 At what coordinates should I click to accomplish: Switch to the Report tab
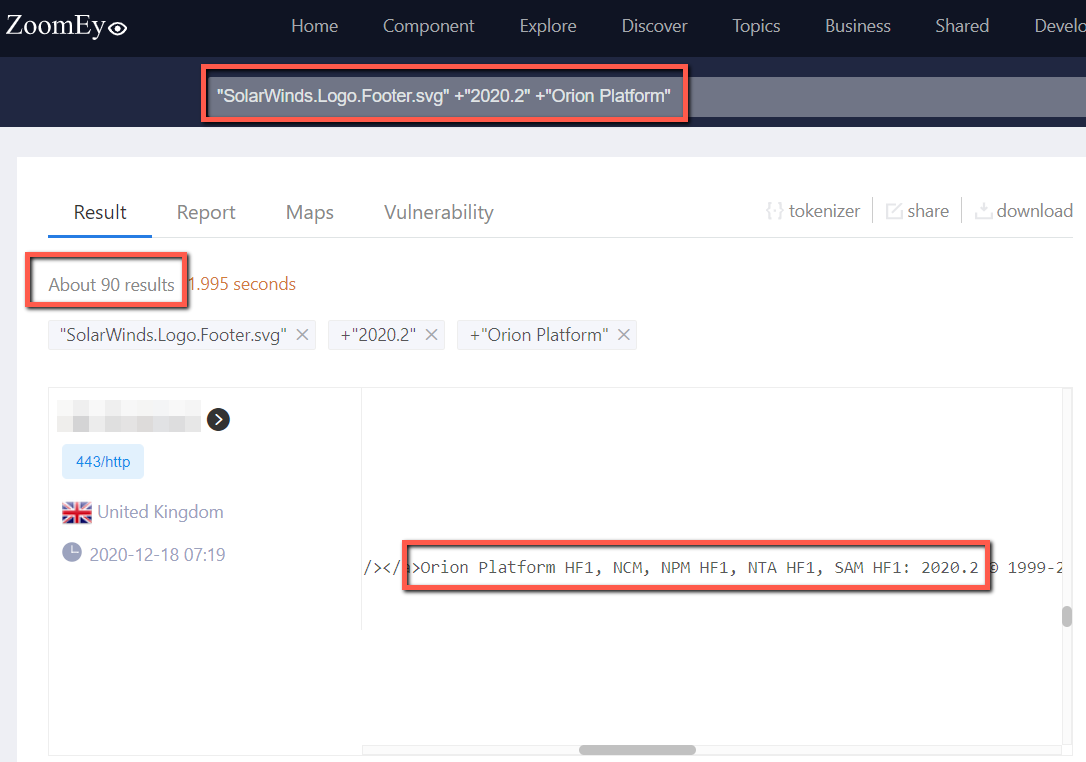pos(206,212)
